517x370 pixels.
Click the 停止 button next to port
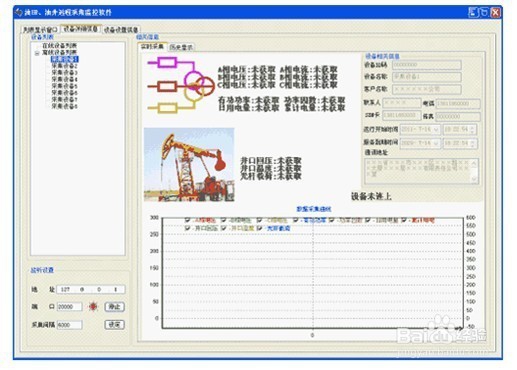(x=115, y=306)
